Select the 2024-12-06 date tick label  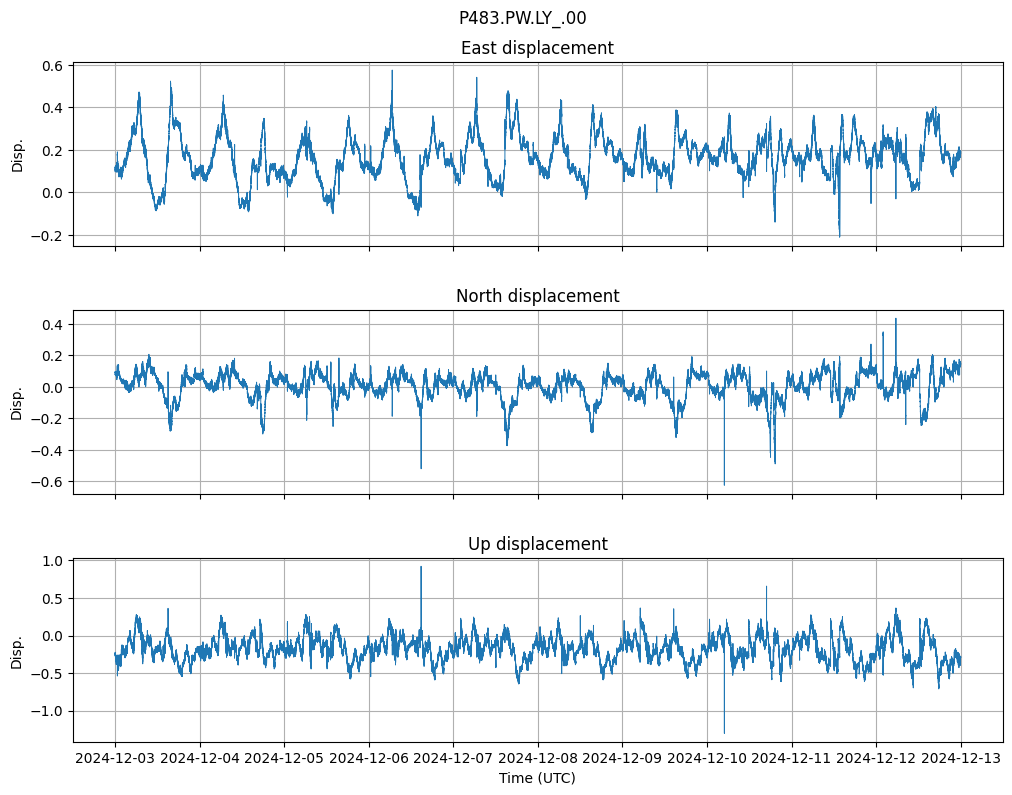[x=369, y=759]
